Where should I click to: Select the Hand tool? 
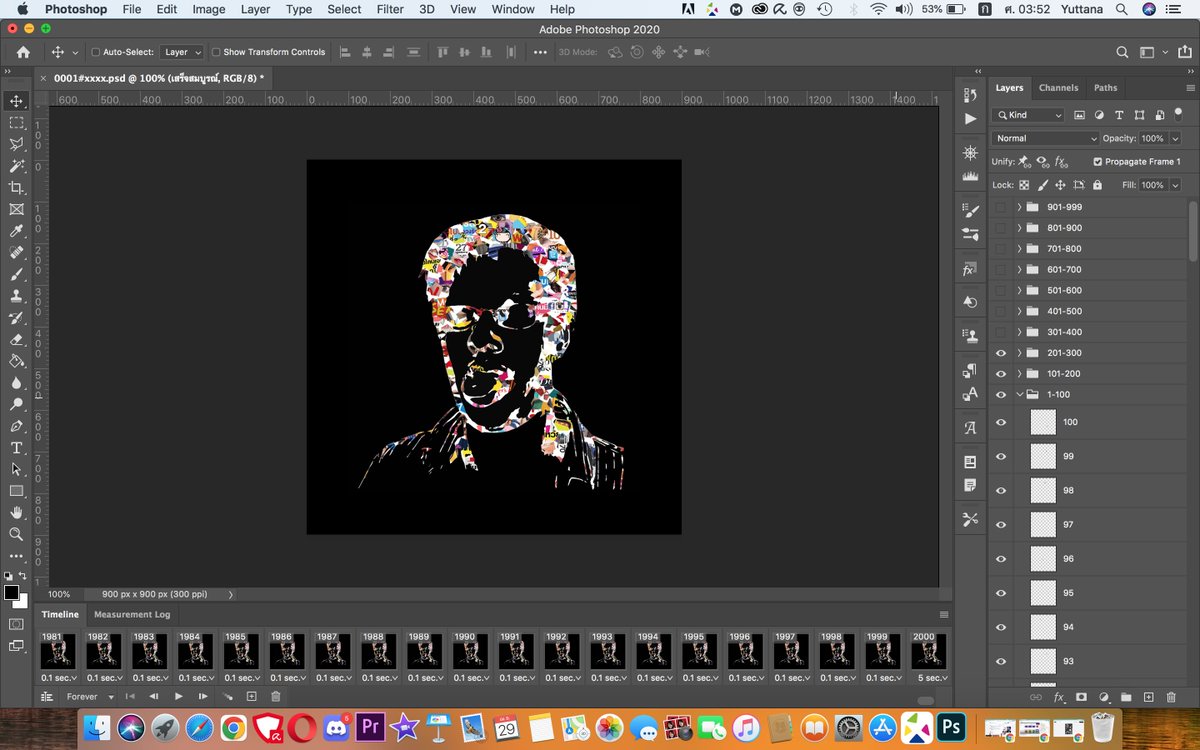(x=16, y=513)
